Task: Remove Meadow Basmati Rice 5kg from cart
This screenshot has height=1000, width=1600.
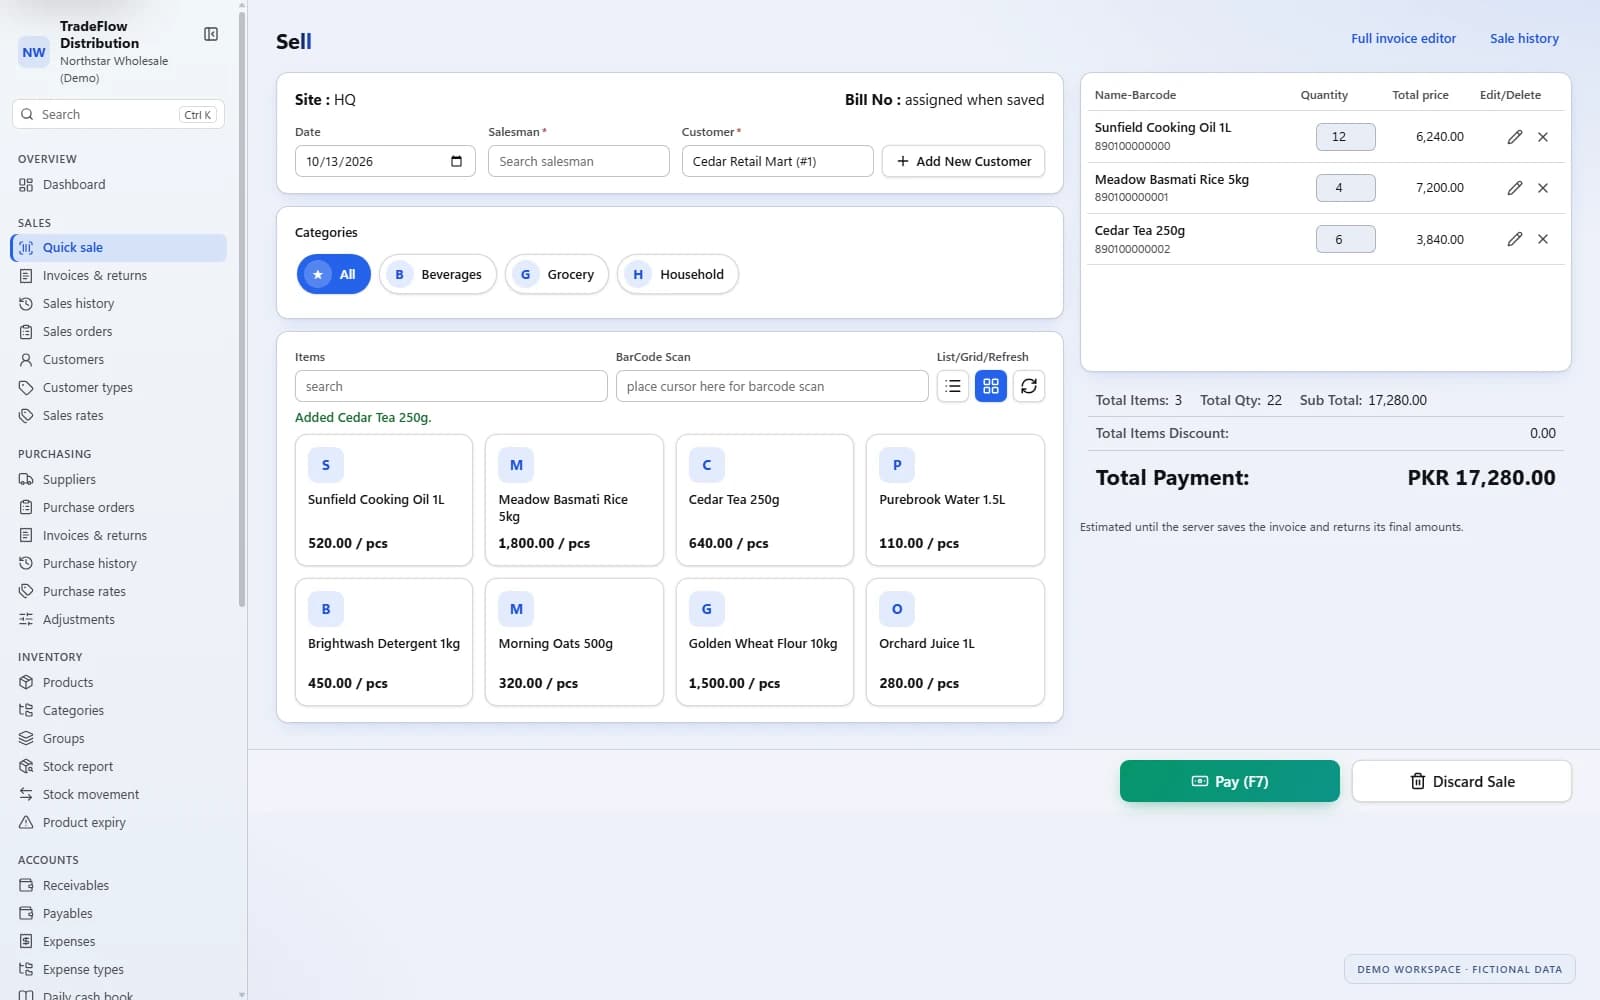Action: pos(1543,188)
